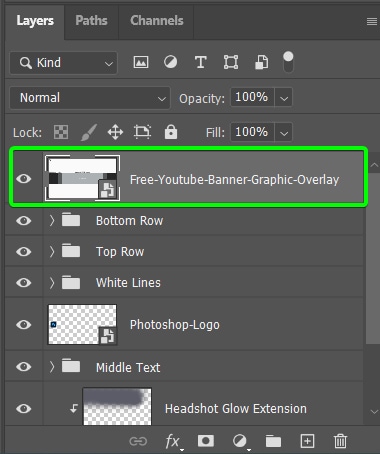Image resolution: width=380 pixels, height=454 pixels.
Task: Open the Layers panel menu
Action: pyautogui.click(x=372, y=22)
